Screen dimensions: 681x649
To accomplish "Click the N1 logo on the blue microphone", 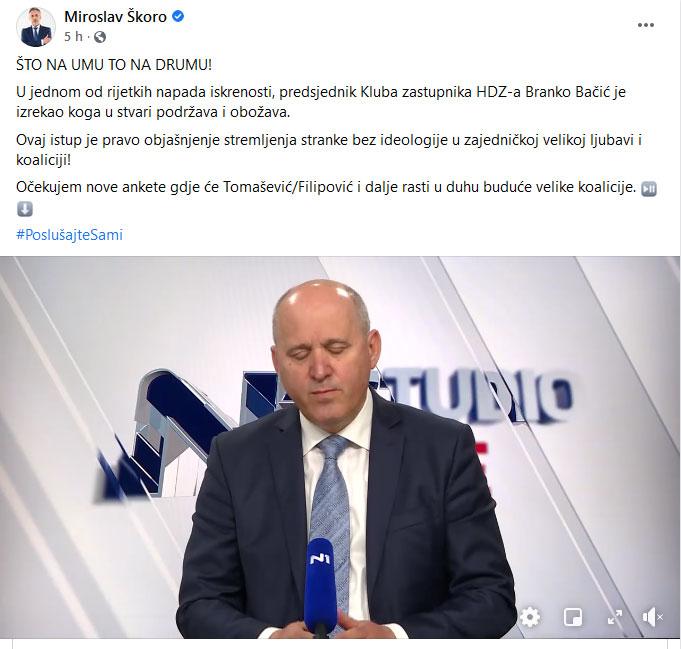I will point(320,559).
